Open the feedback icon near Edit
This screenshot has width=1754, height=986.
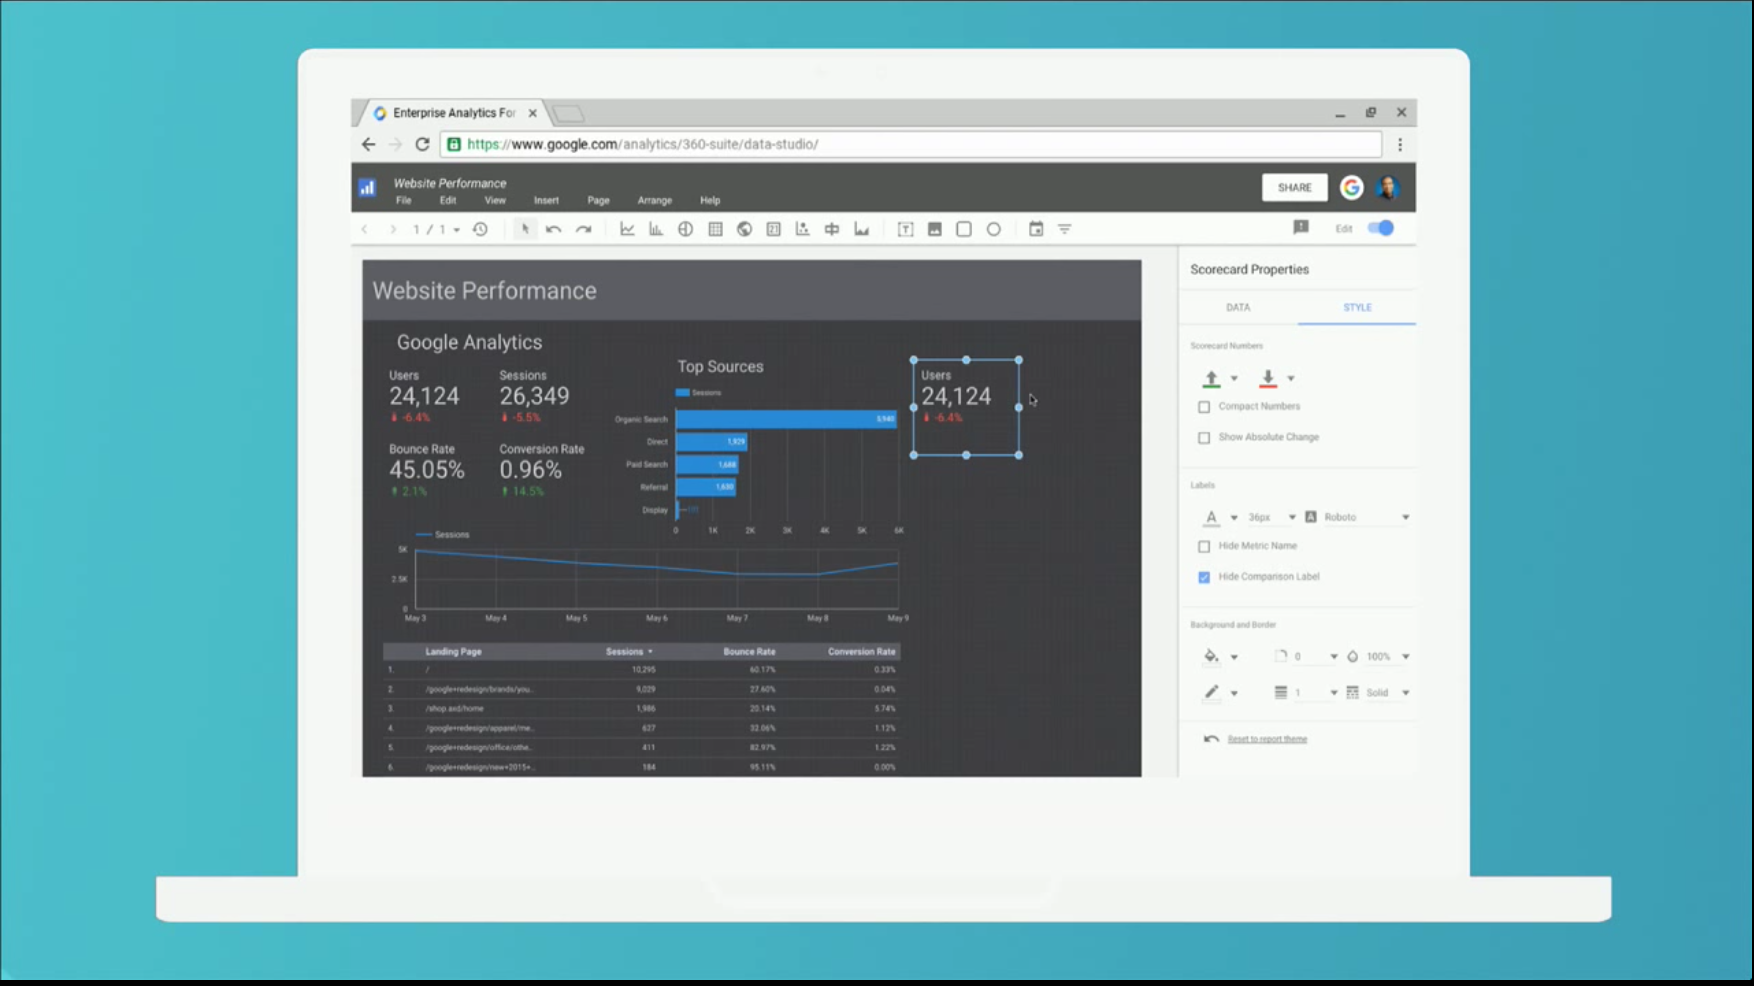coord(1301,228)
